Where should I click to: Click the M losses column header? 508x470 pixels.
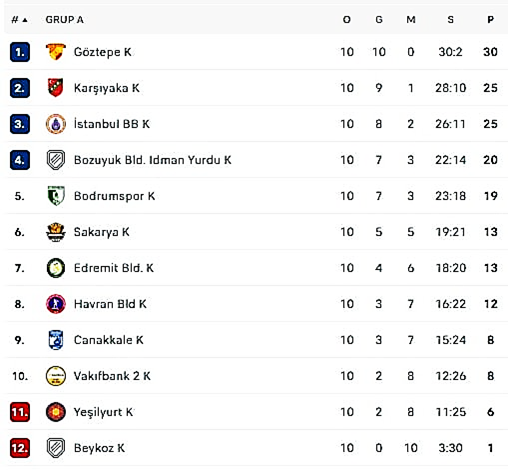[411, 20]
